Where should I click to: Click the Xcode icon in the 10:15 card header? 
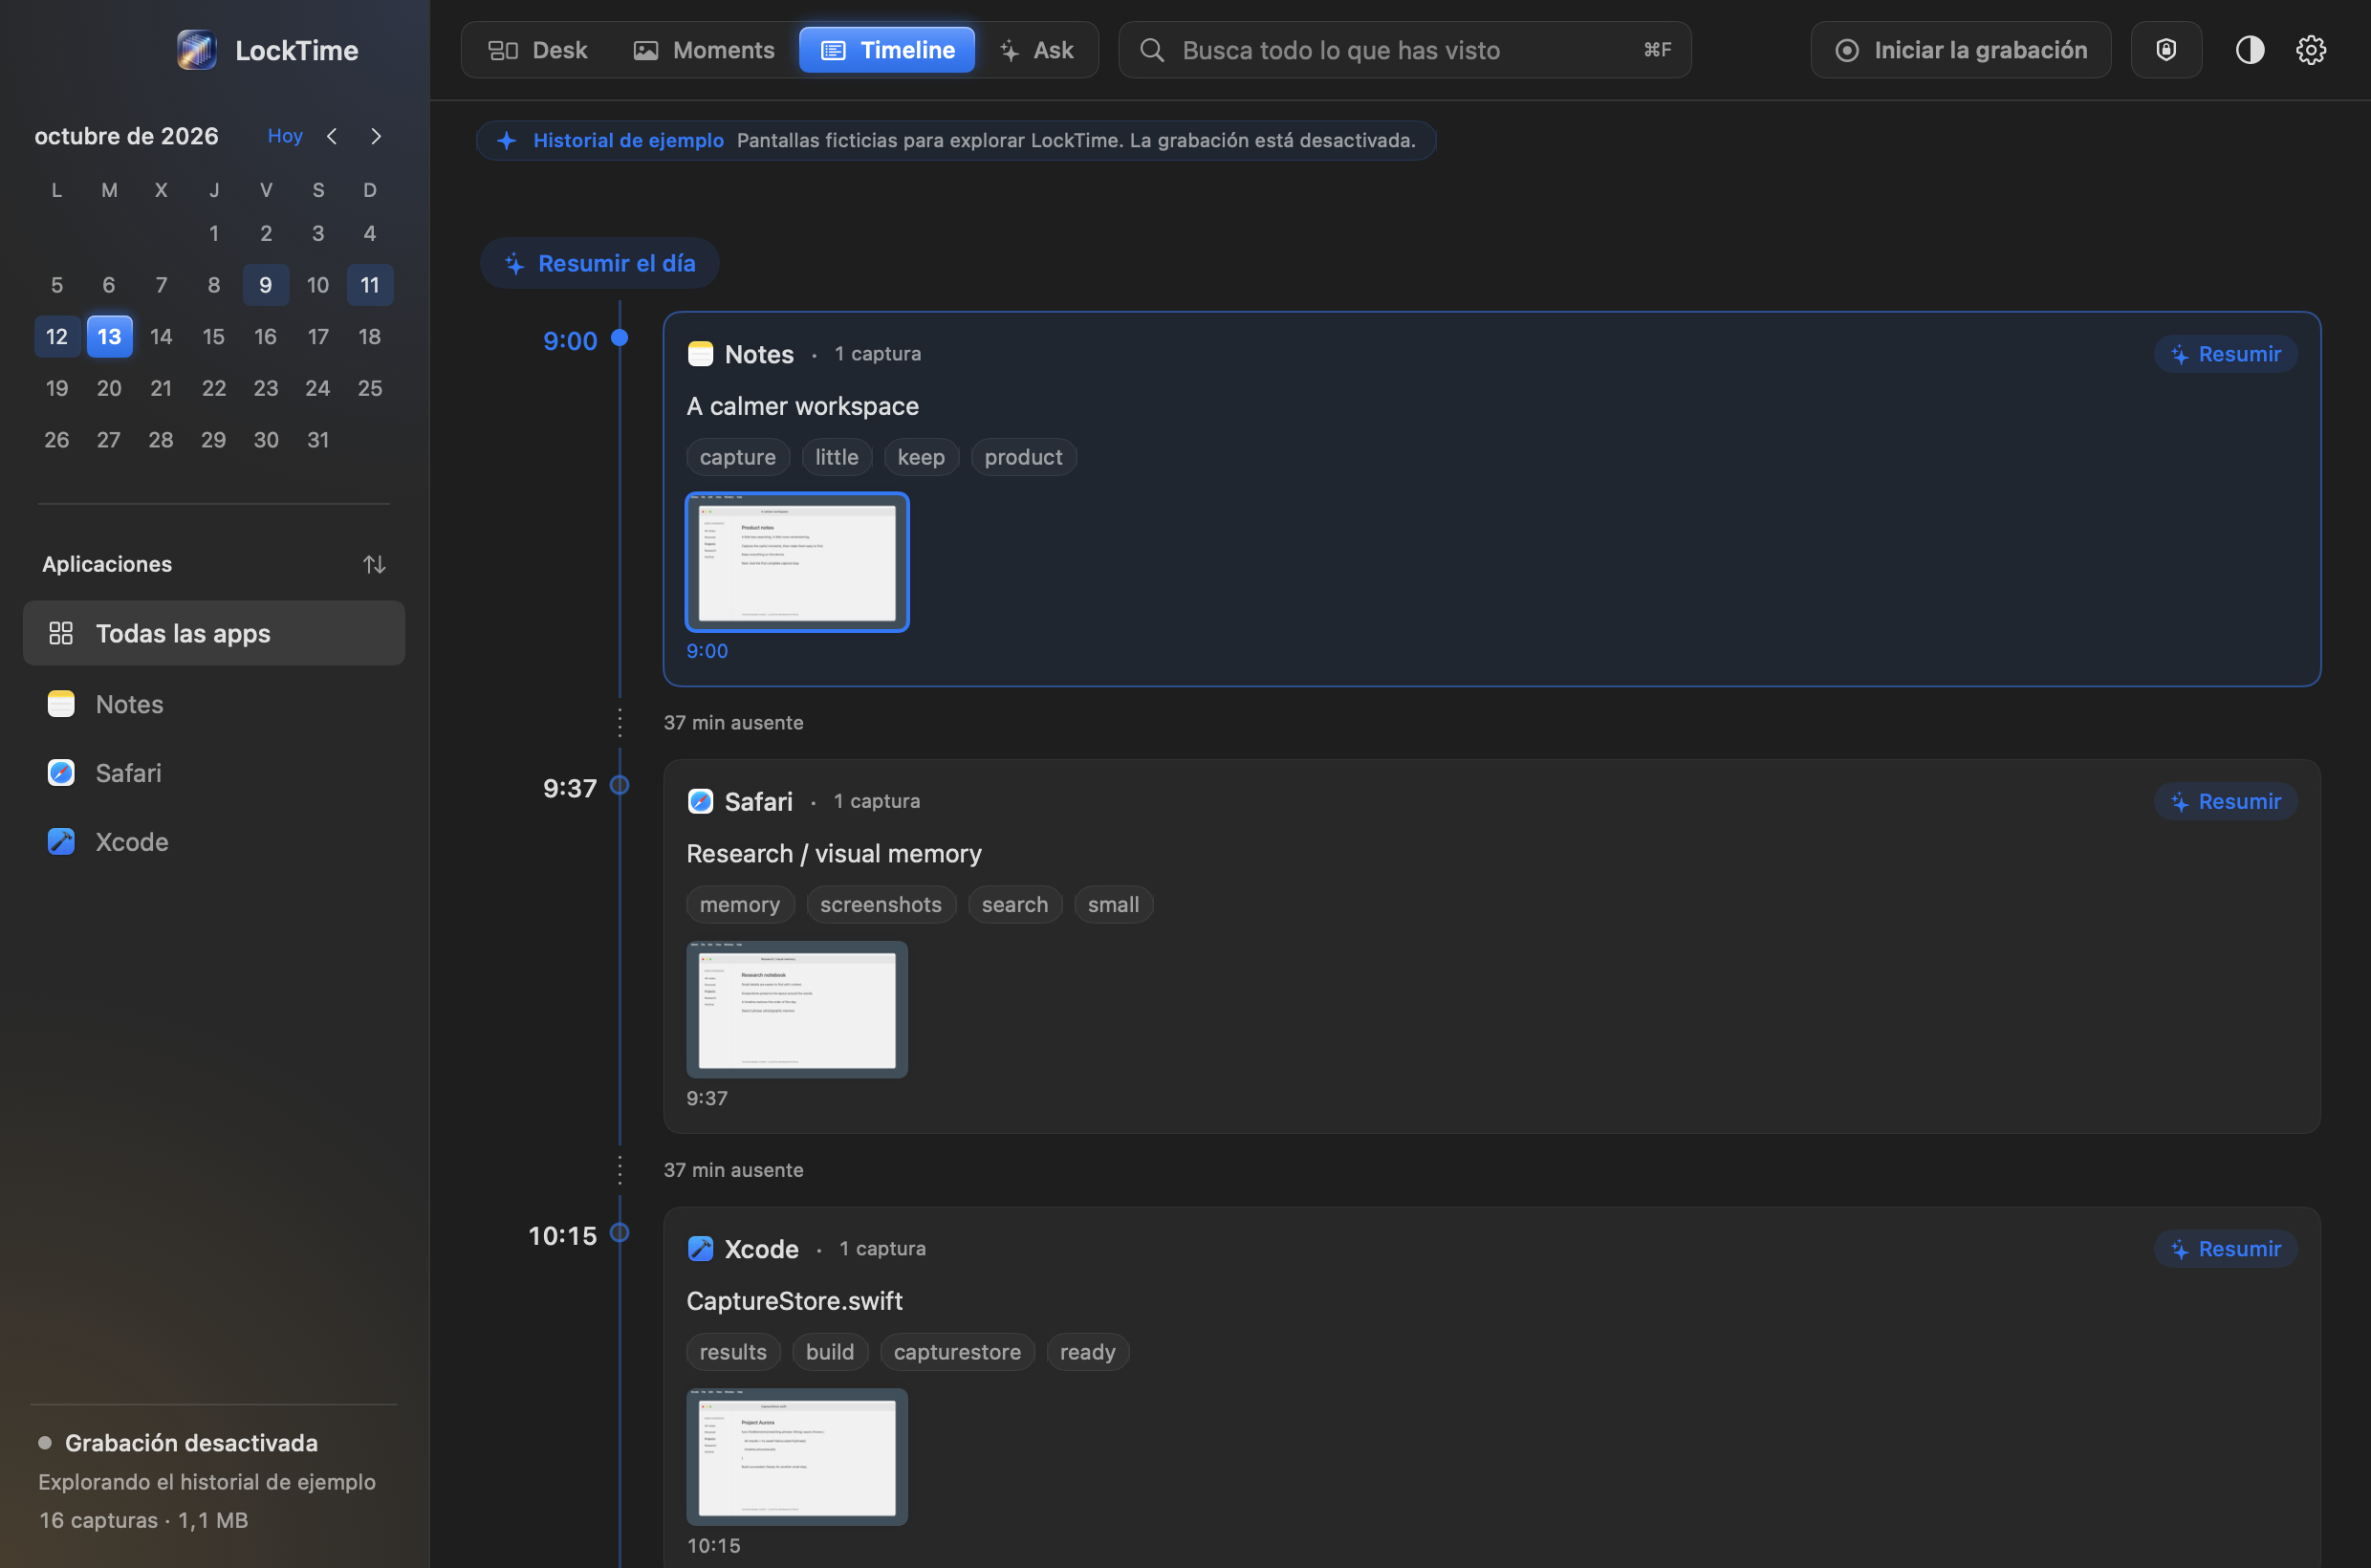(x=700, y=1248)
